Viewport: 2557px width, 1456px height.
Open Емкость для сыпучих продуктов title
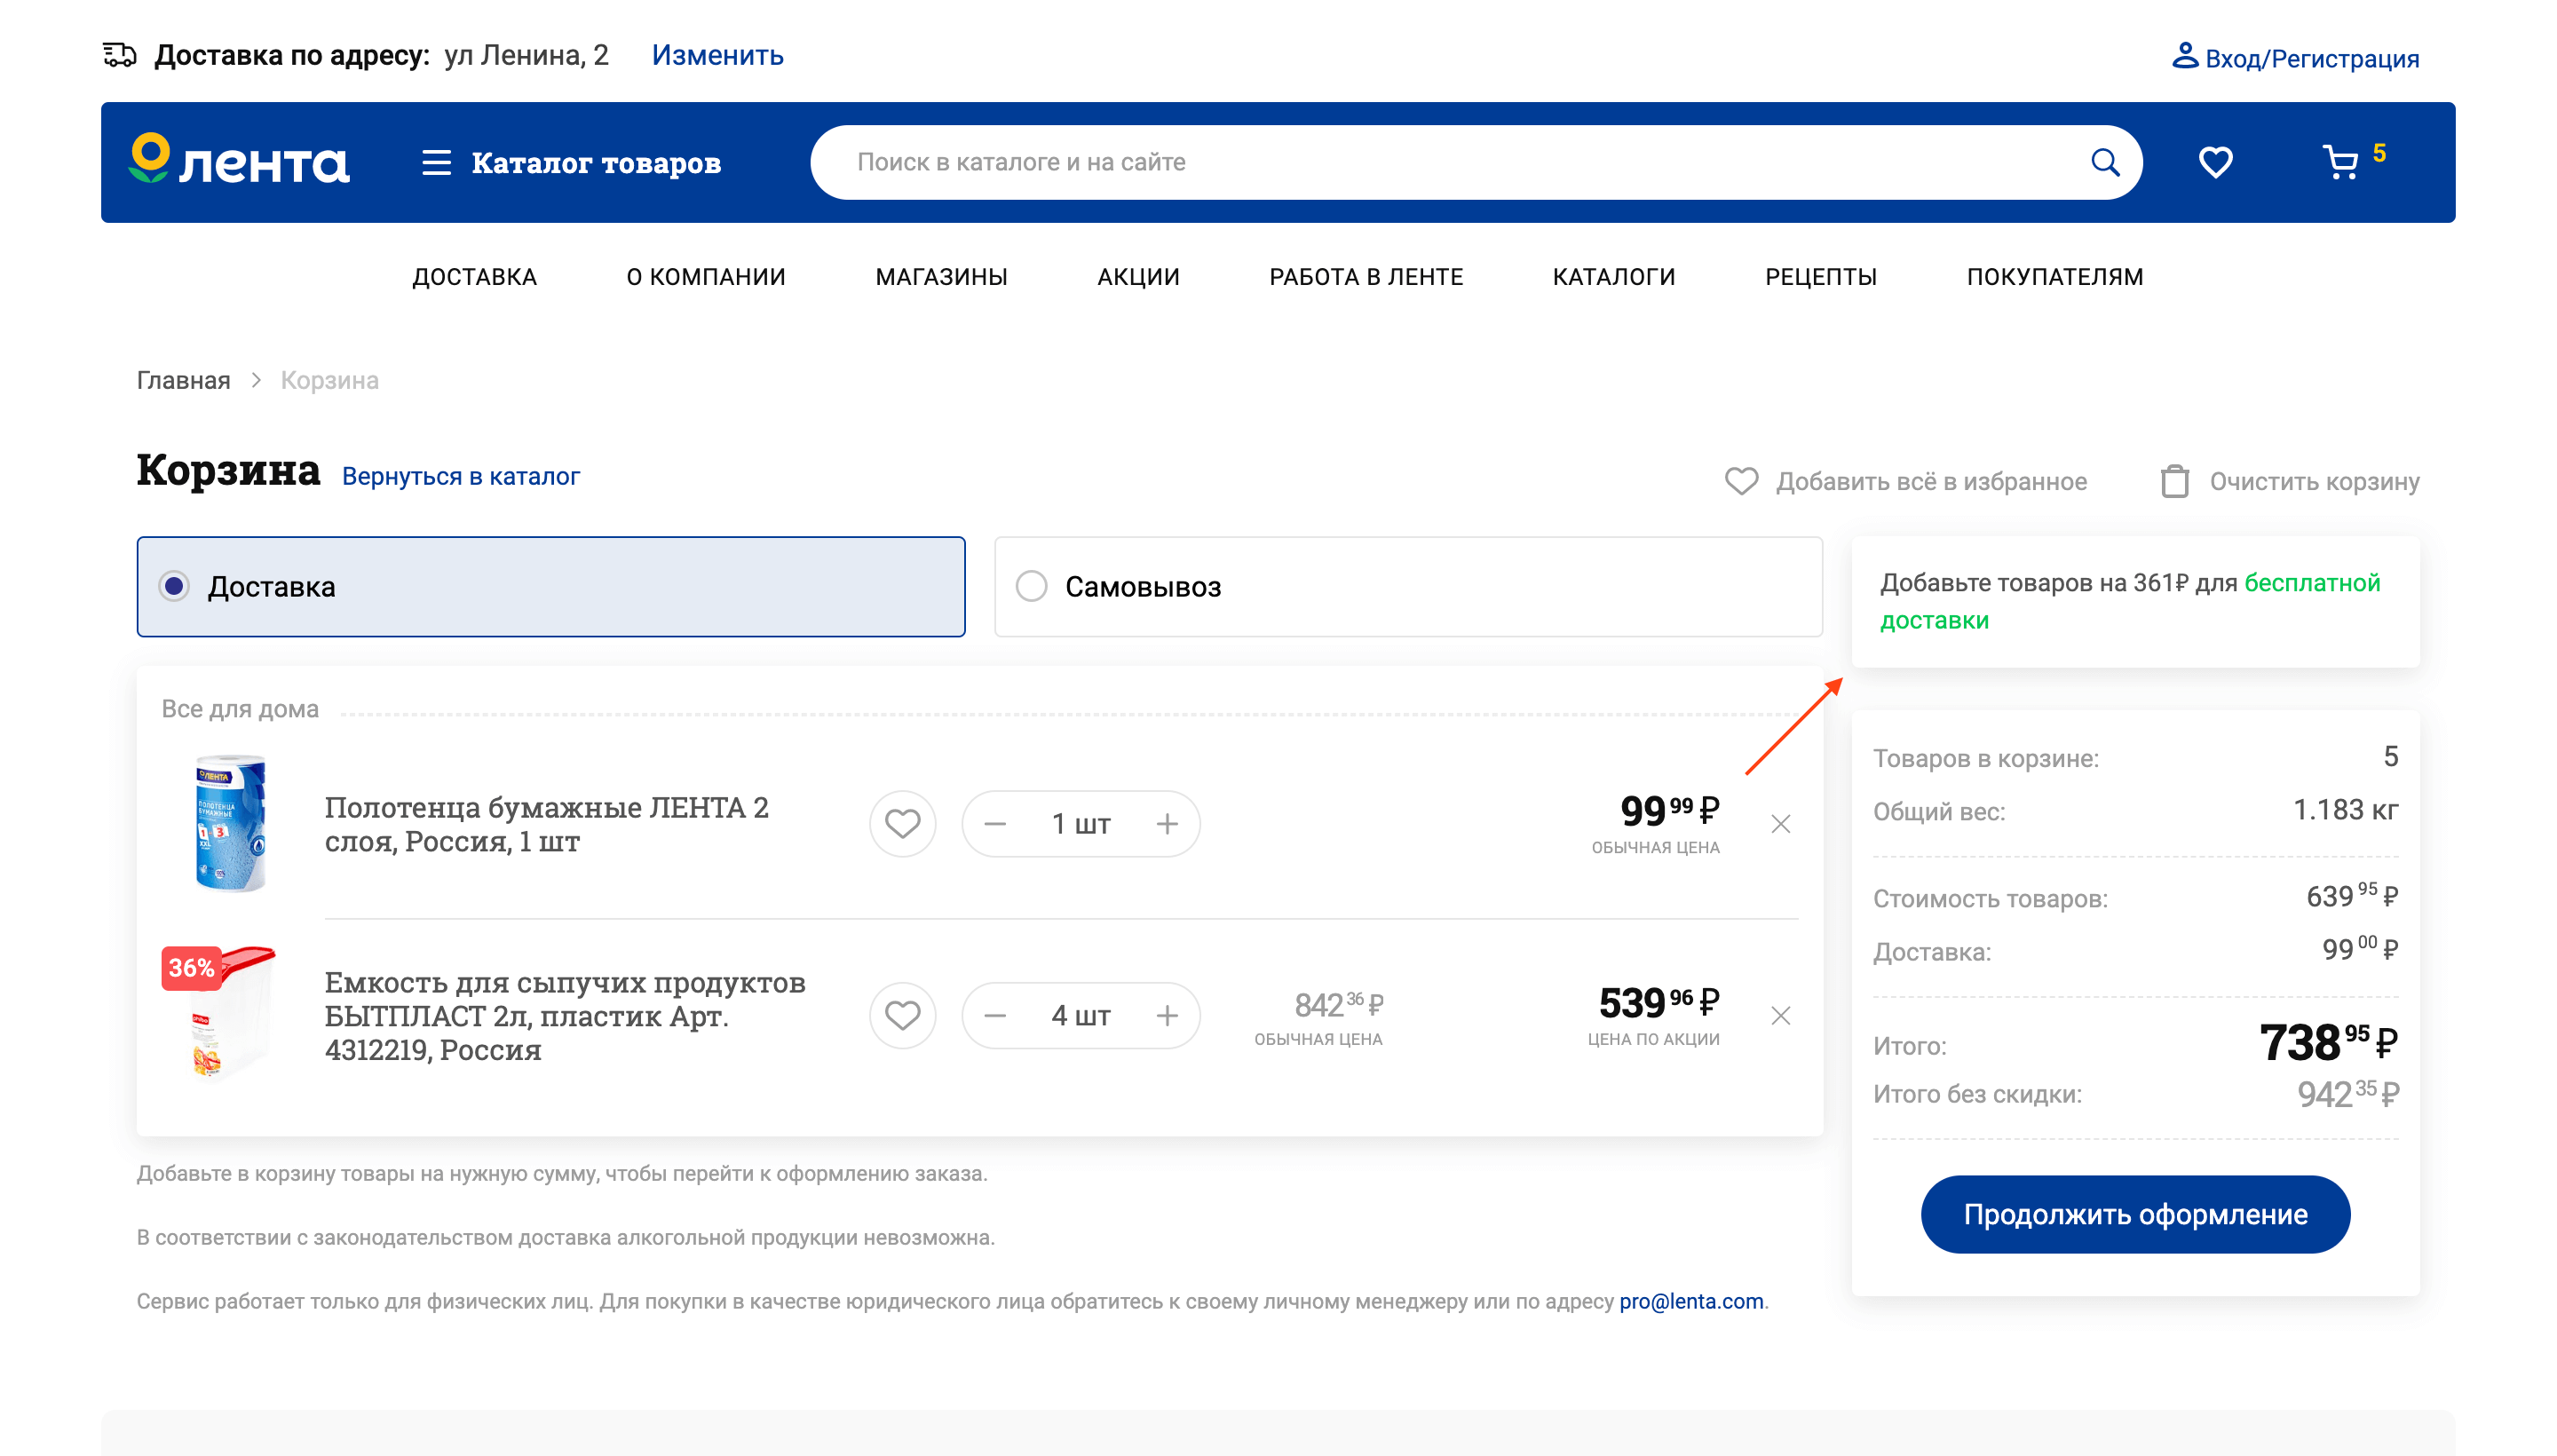point(565,1016)
